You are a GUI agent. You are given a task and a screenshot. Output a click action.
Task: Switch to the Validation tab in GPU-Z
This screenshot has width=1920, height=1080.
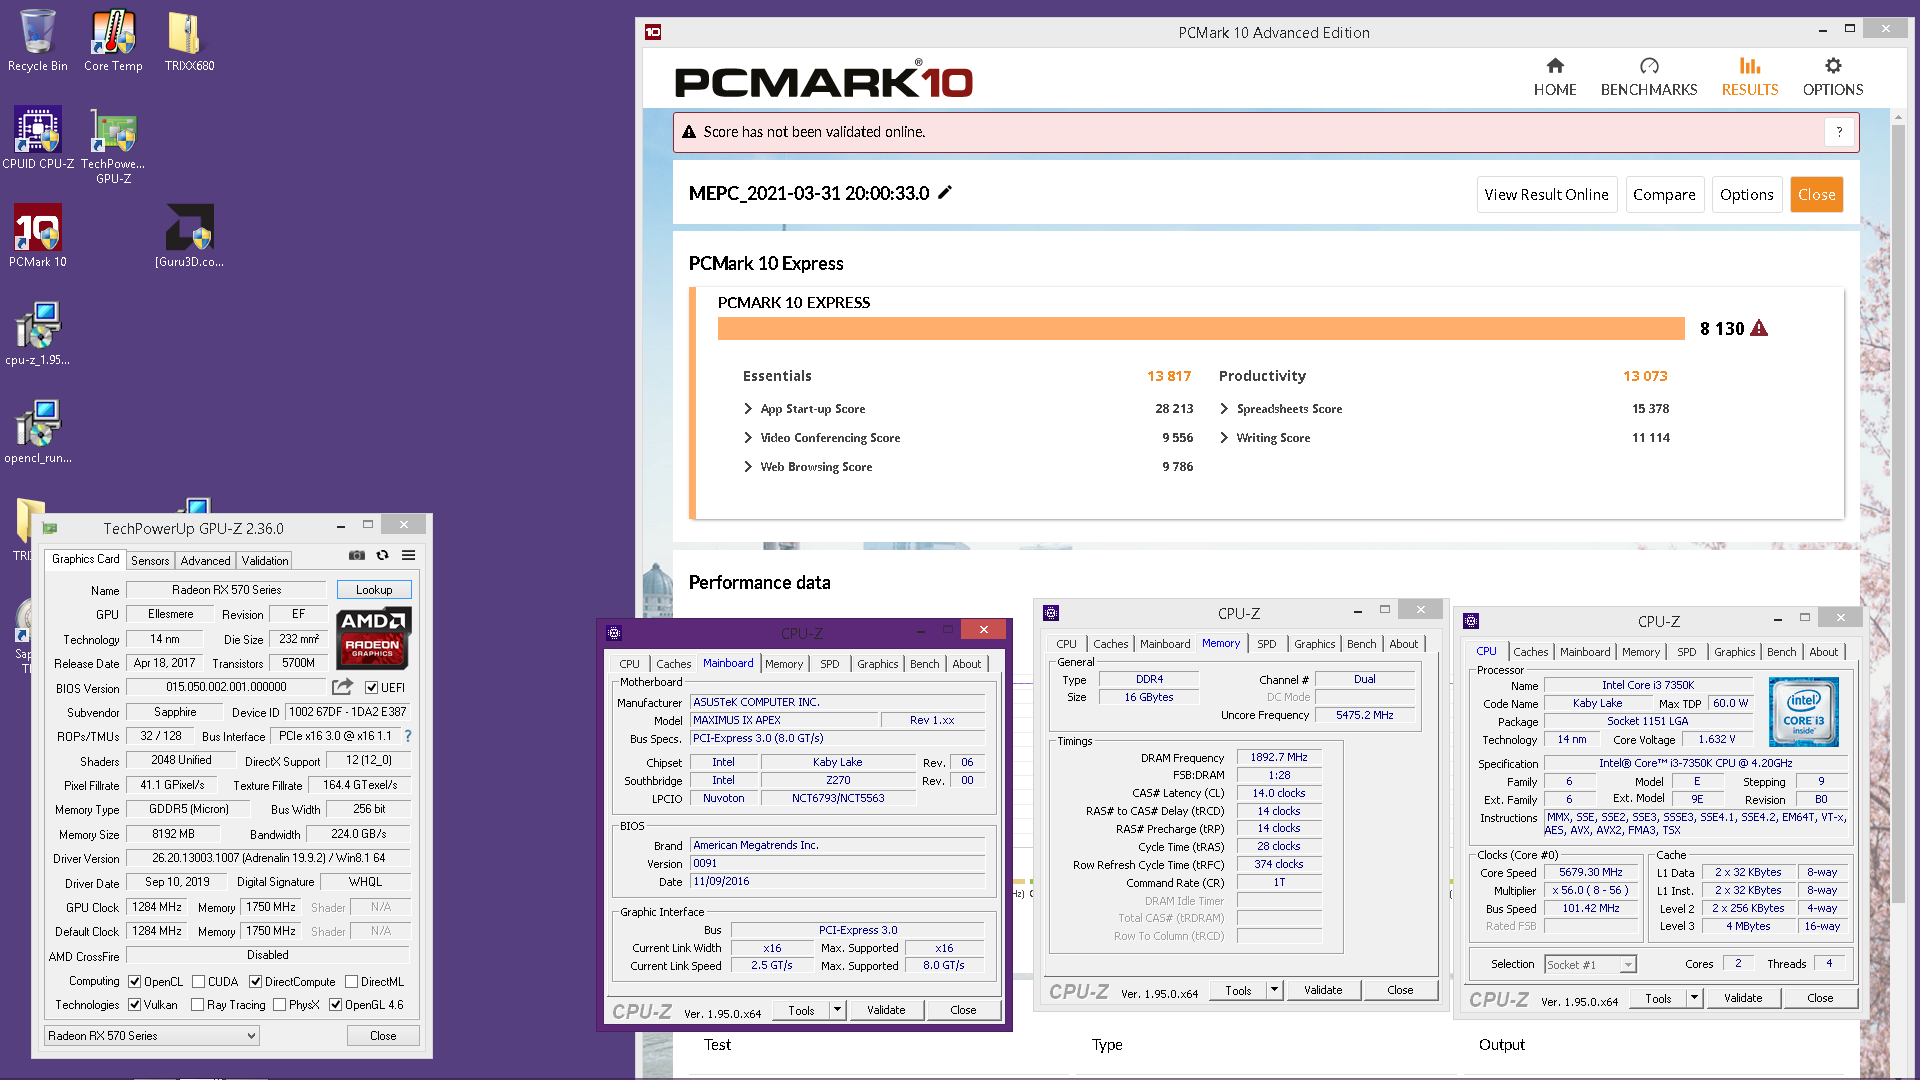(265, 560)
